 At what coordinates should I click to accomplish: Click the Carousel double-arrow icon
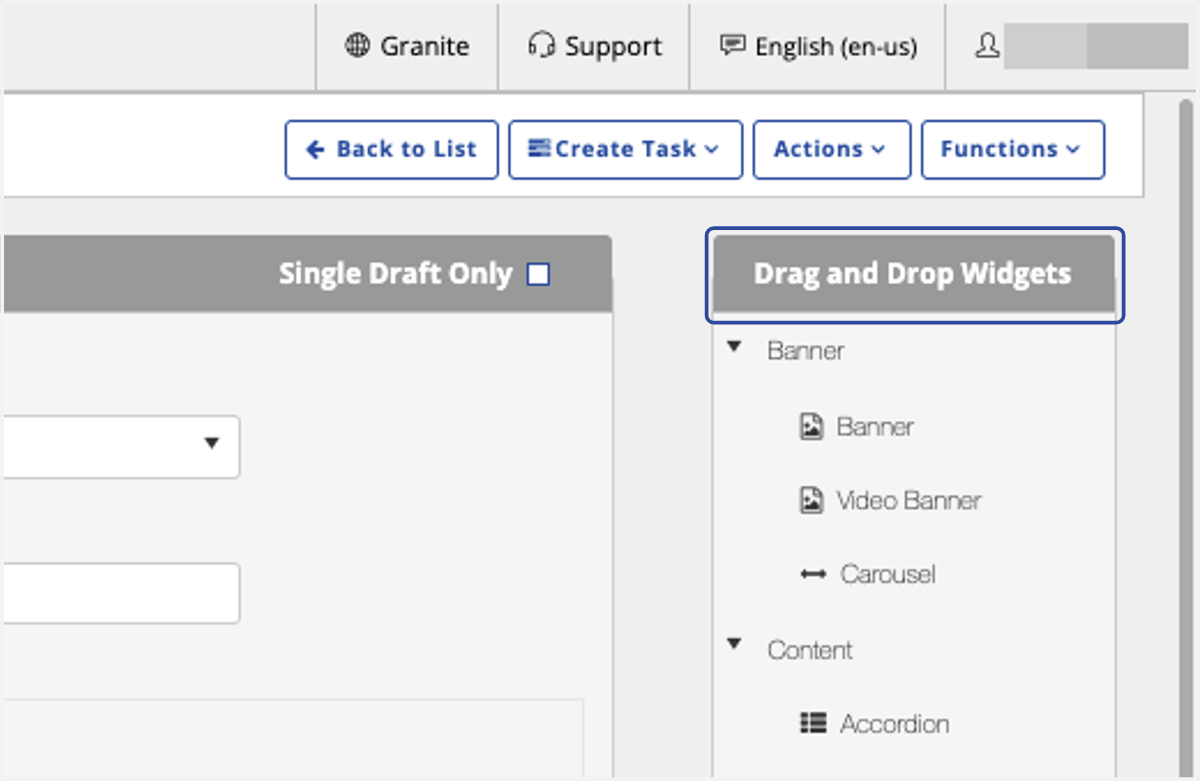coord(813,575)
